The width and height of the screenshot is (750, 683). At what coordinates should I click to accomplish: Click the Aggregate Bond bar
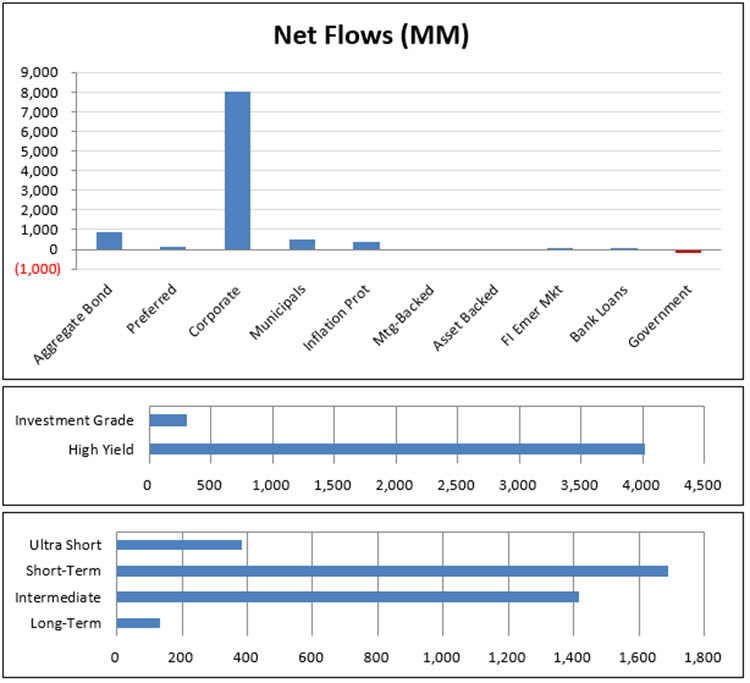pos(109,241)
